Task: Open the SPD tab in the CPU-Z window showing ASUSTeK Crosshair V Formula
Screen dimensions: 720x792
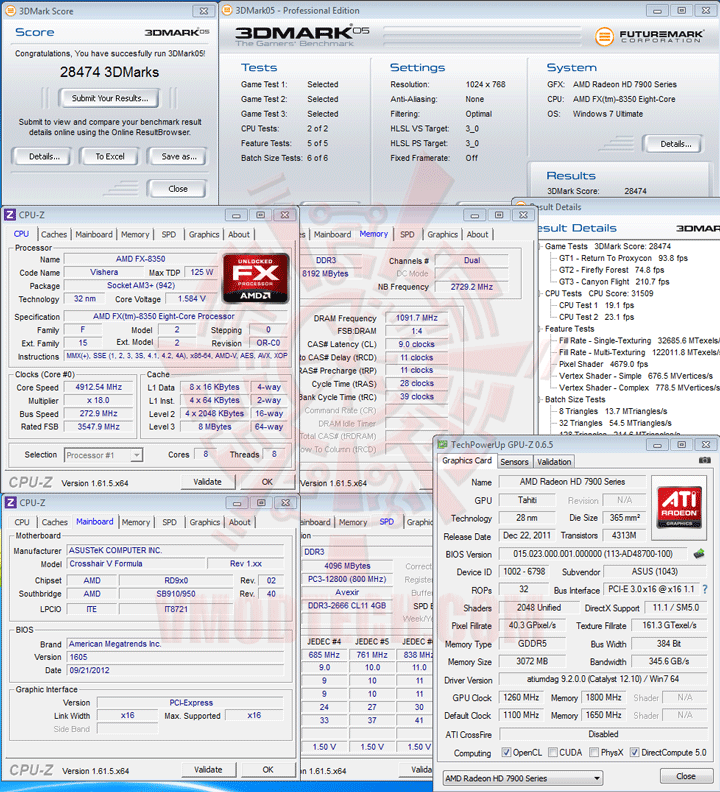Action: pos(169,522)
